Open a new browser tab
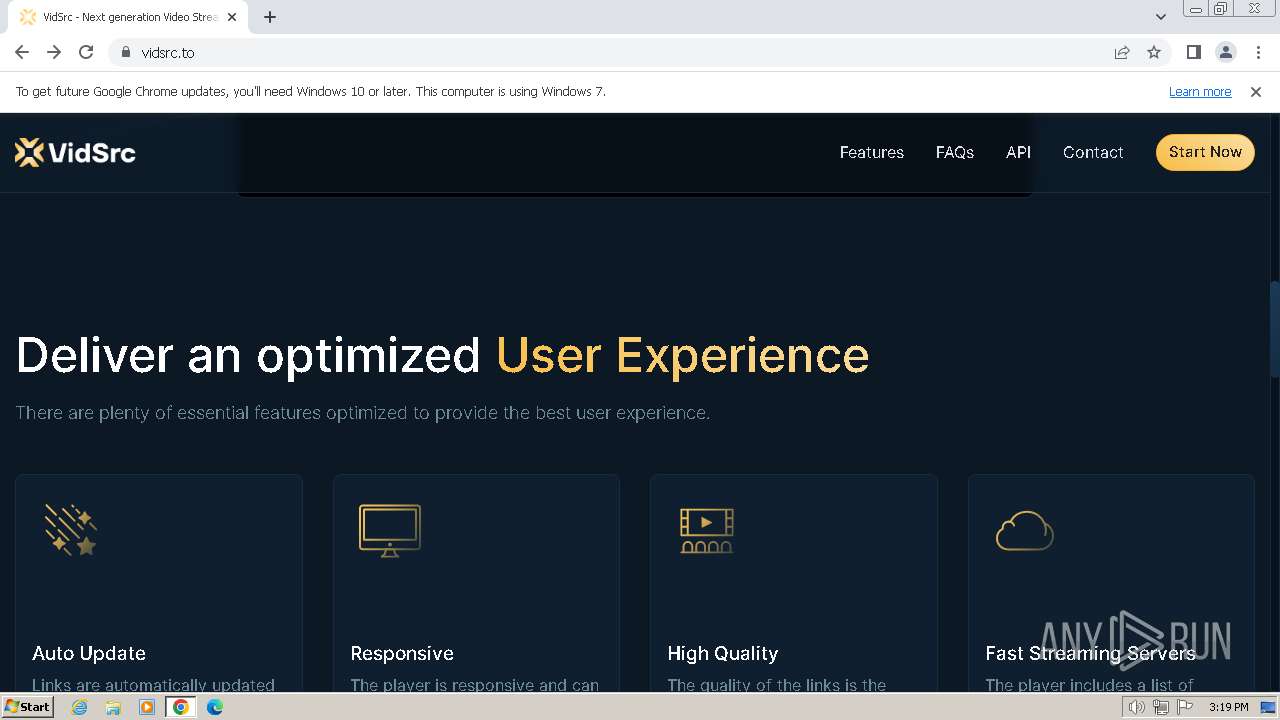The height and width of the screenshot is (720, 1280). pyautogui.click(x=270, y=17)
